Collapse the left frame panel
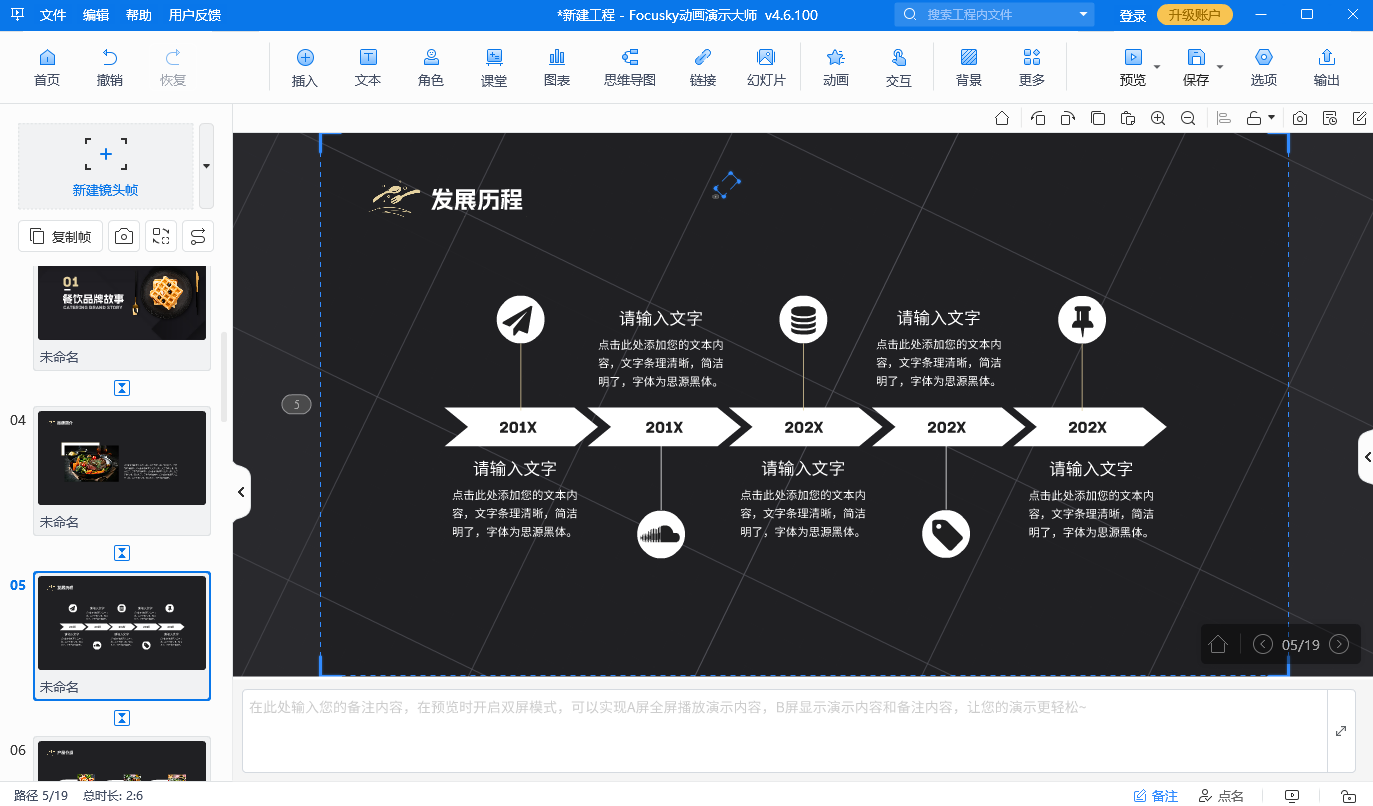1373x806 pixels. pyautogui.click(x=241, y=491)
